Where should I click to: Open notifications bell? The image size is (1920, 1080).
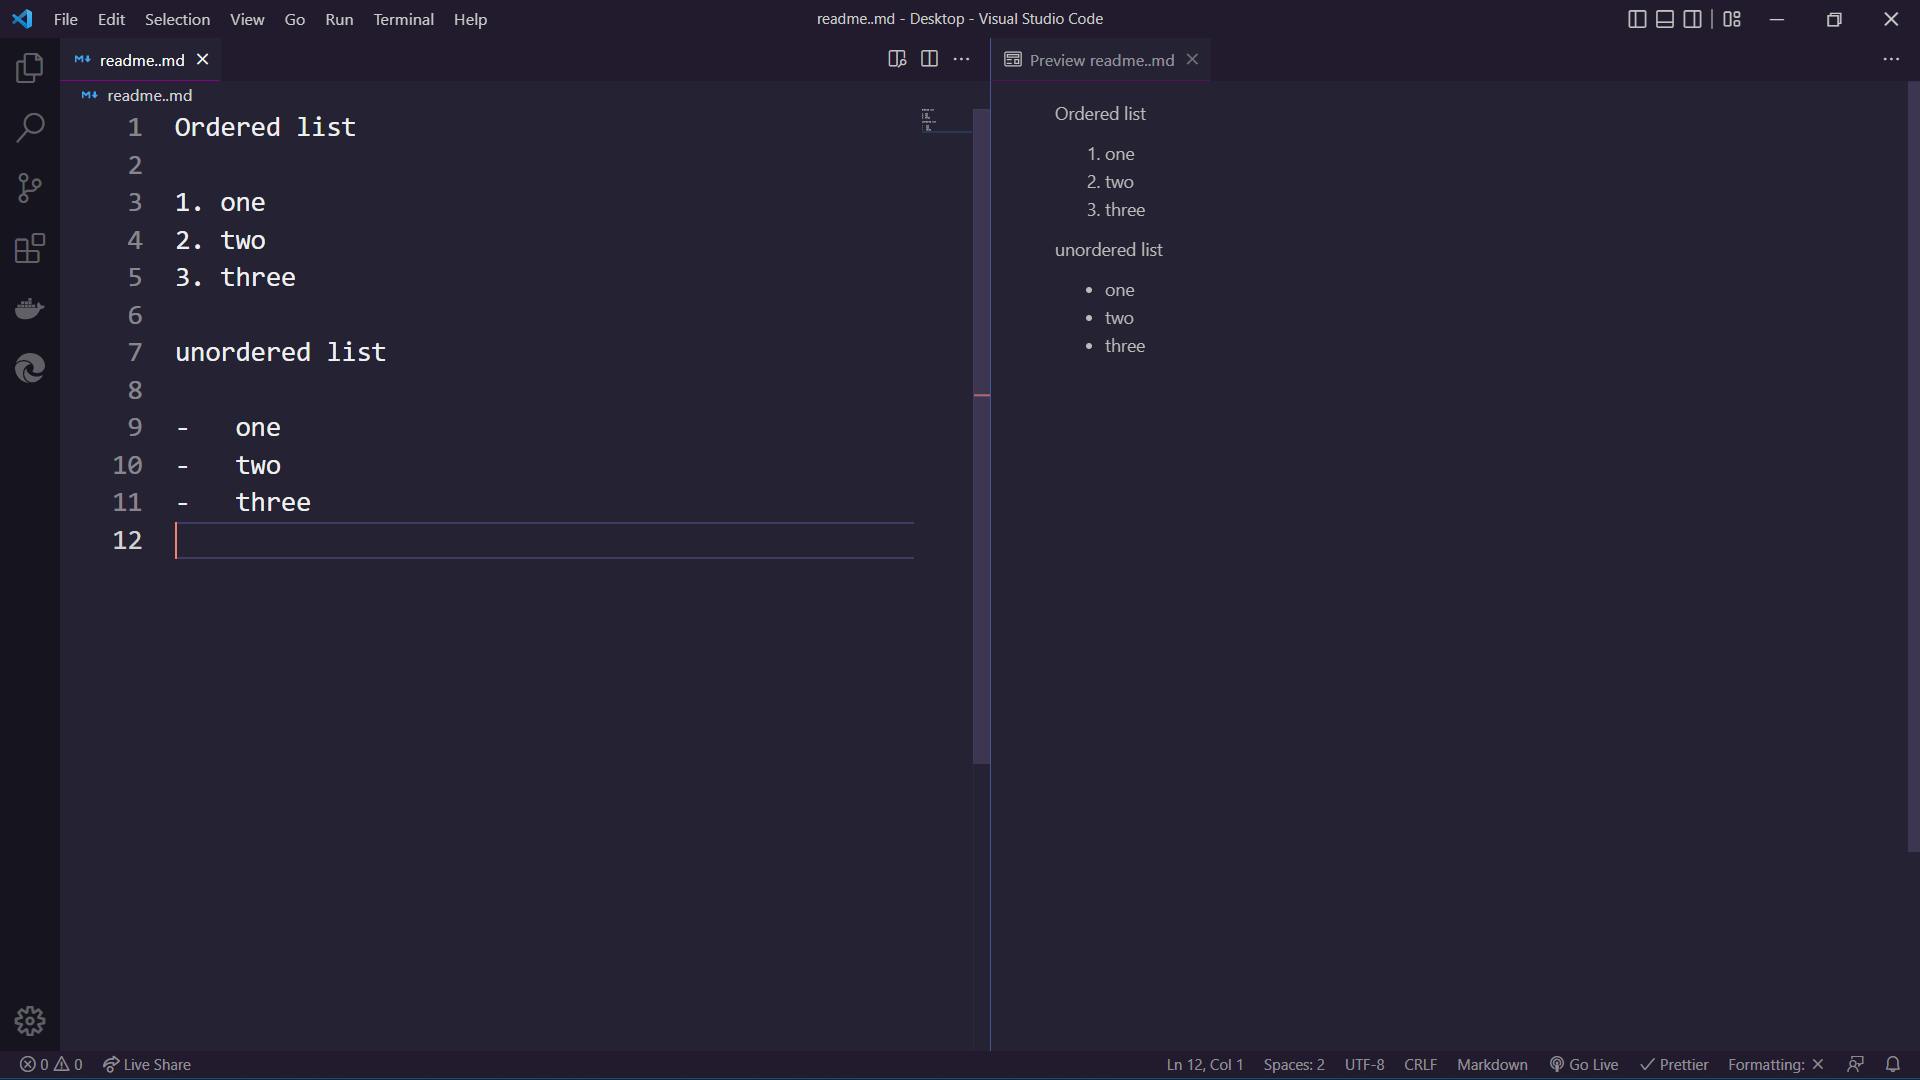(x=1893, y=1064)
